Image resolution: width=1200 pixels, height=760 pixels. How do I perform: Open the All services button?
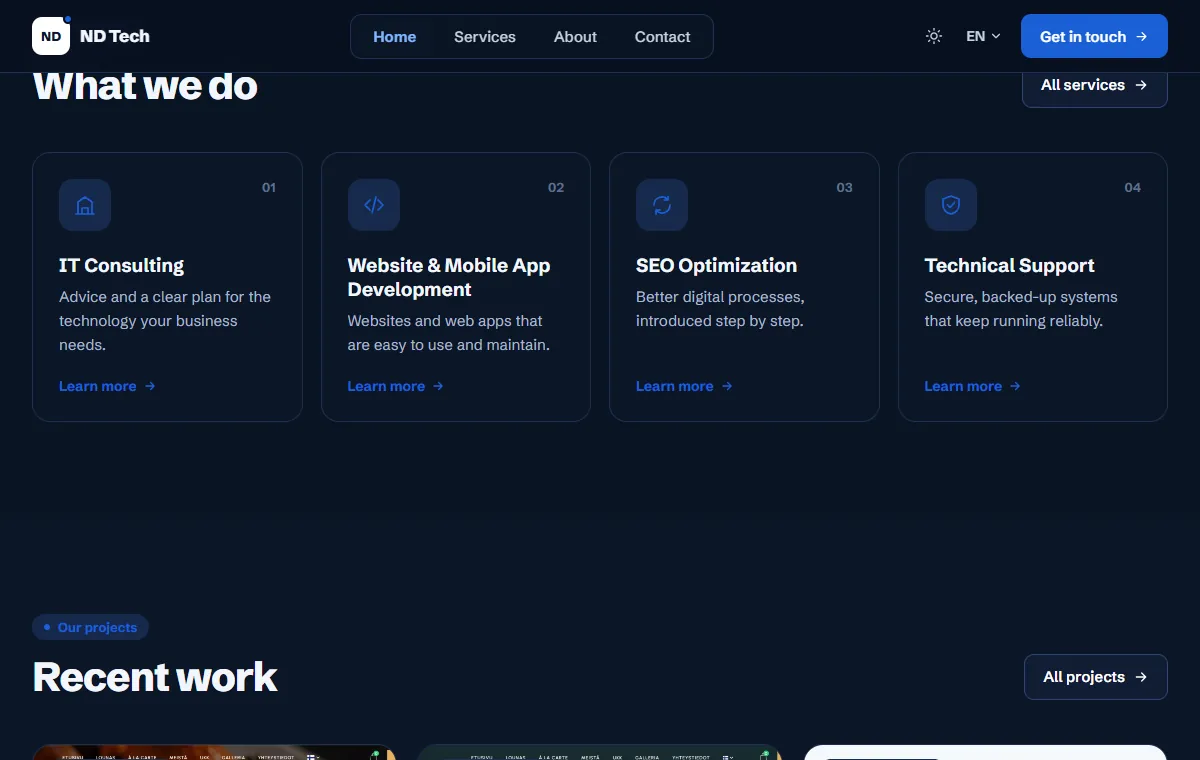point(1095,85)
